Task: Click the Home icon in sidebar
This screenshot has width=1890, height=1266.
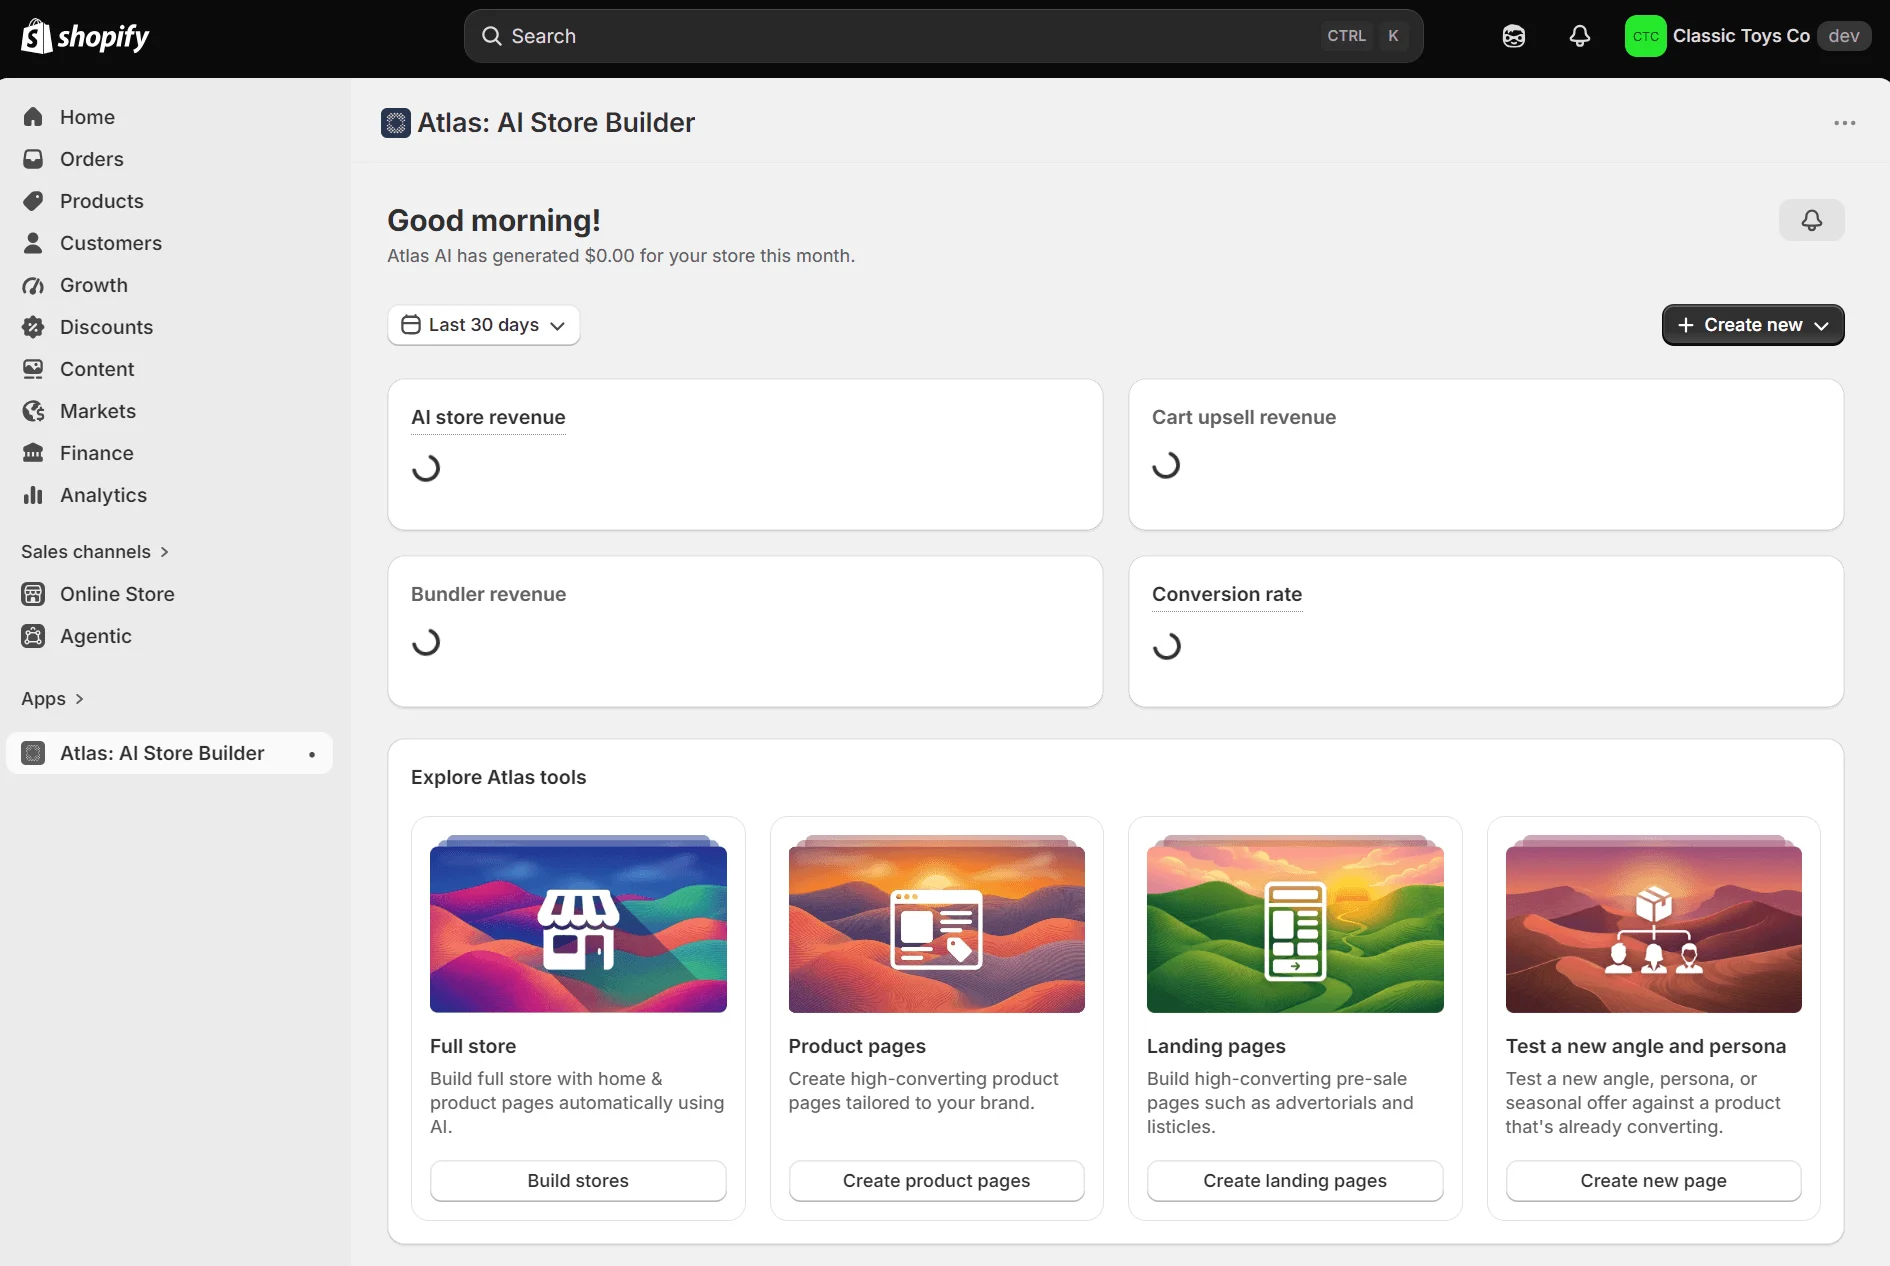Action: click(x=33, y=117)
